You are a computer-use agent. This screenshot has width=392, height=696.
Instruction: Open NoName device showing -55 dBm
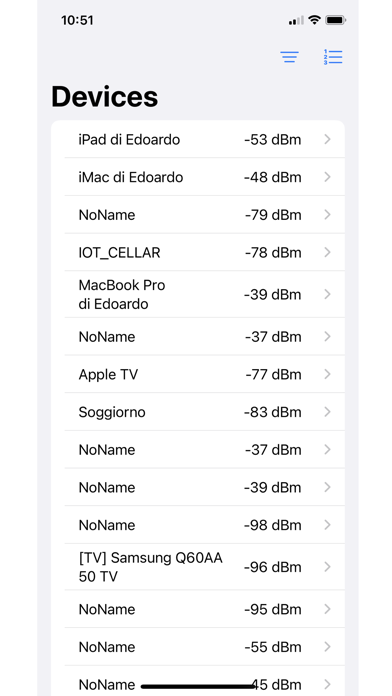pos(198,647)
